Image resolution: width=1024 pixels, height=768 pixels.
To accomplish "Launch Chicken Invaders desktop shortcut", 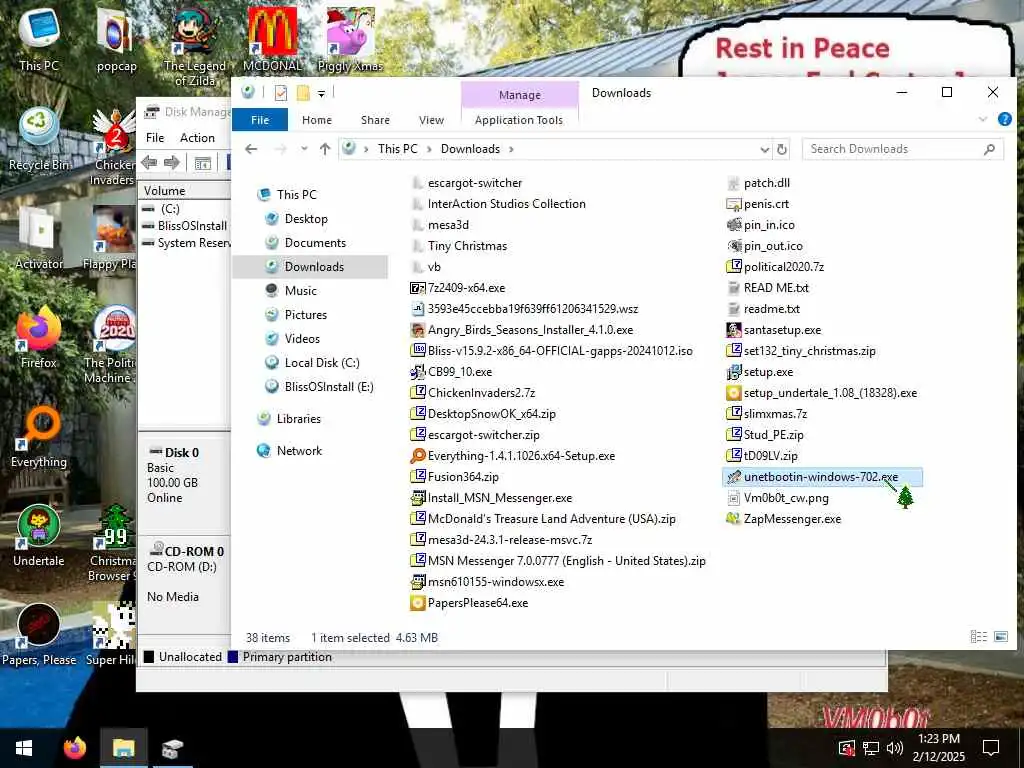I will click(x=114, y=146).
